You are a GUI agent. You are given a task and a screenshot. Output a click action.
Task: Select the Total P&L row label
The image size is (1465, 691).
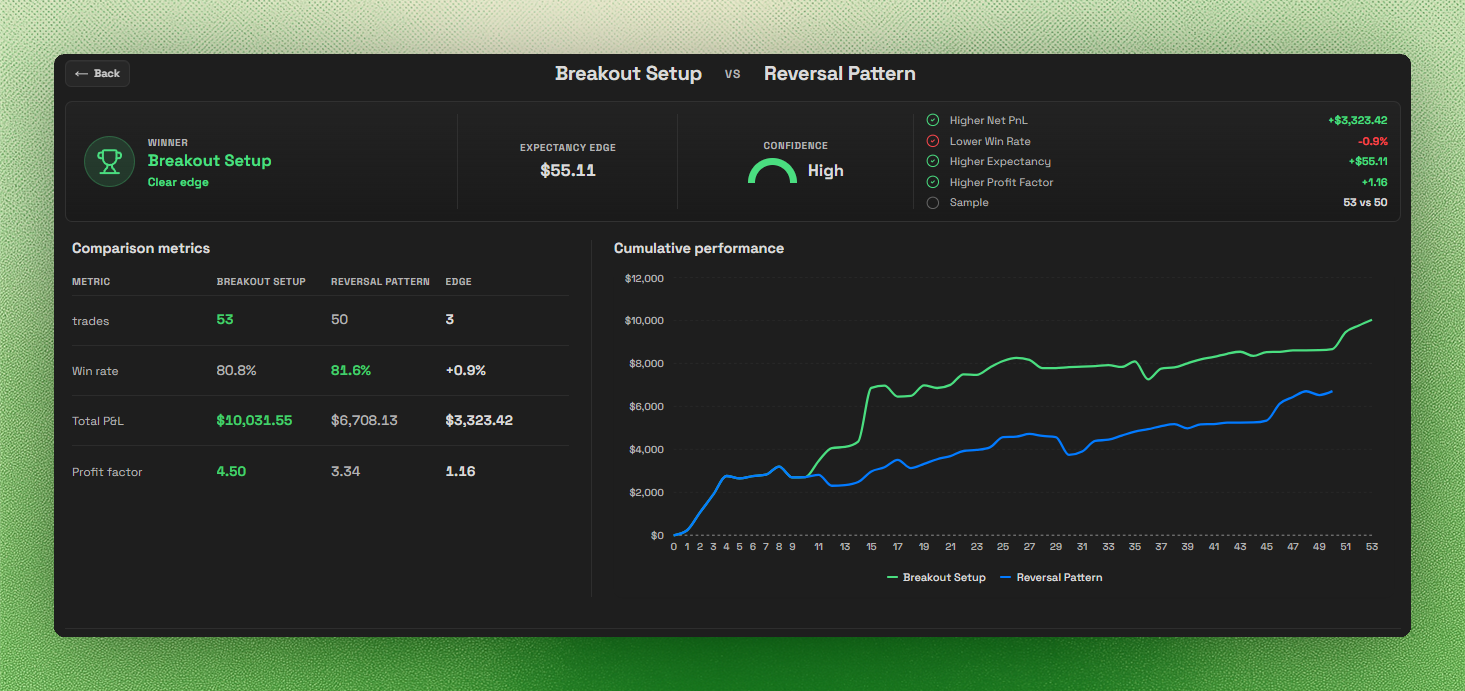tap(98, 421)
